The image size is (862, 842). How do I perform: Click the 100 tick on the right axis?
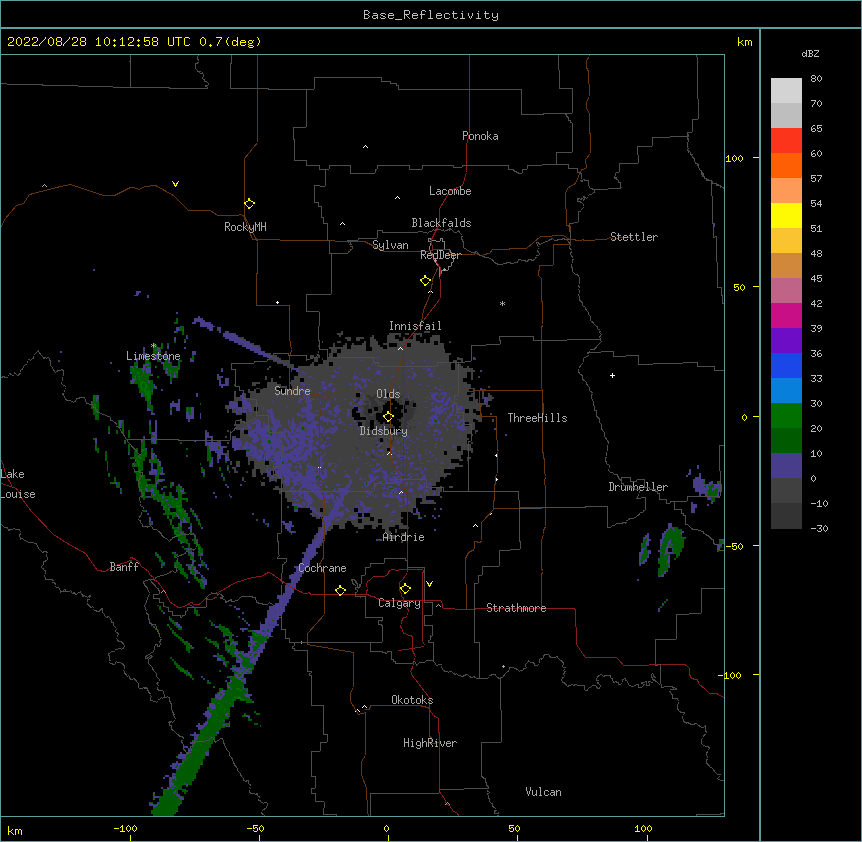coord(734,158)
